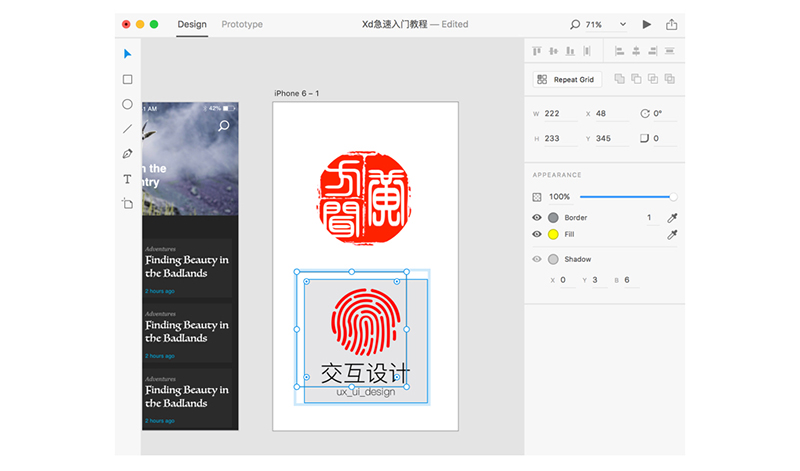Click the Repeat Grid button
The image size is (800, 471).
pyautogui.click(x=567, y=79)
